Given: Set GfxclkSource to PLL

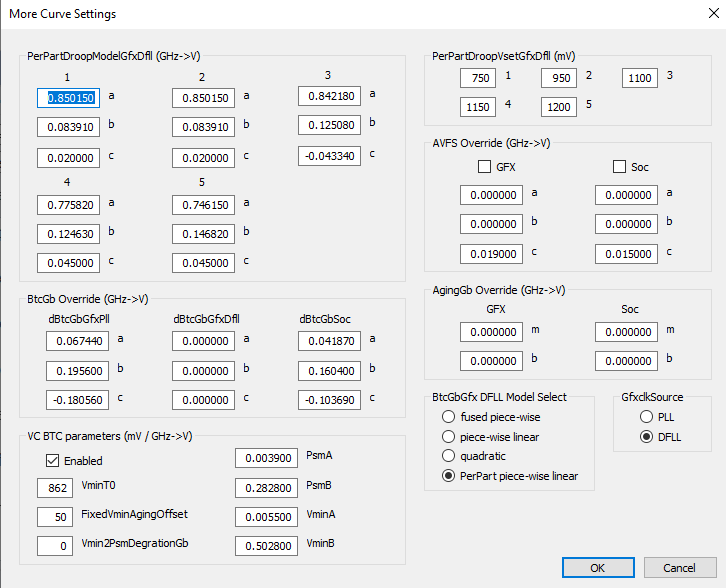Looking at the screenshot, I should (x=646, y=416).
